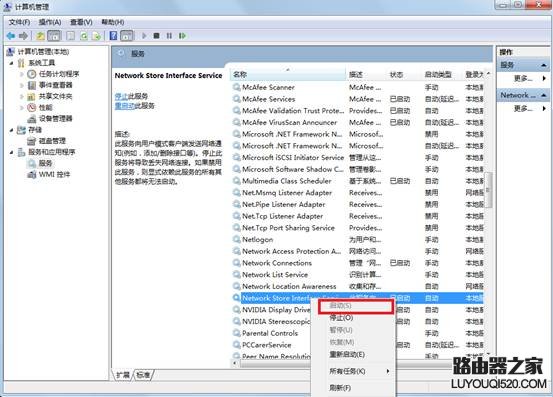Open the 查看(V) menu

click(81, 22)
